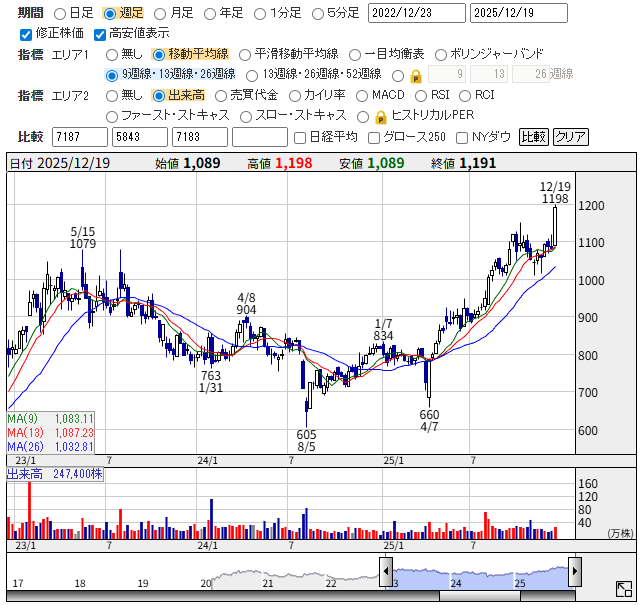Click the 5/15 1079 high price label

coord(83,238)
